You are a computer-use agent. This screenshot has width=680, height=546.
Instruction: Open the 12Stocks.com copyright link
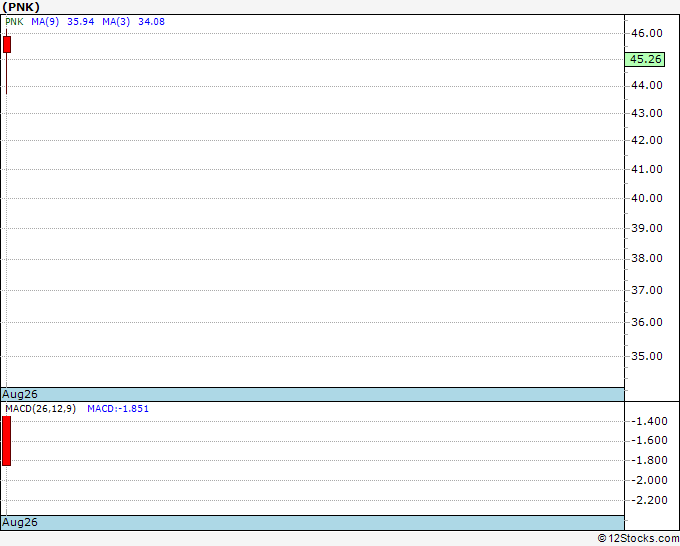click(x=638, y=539)
